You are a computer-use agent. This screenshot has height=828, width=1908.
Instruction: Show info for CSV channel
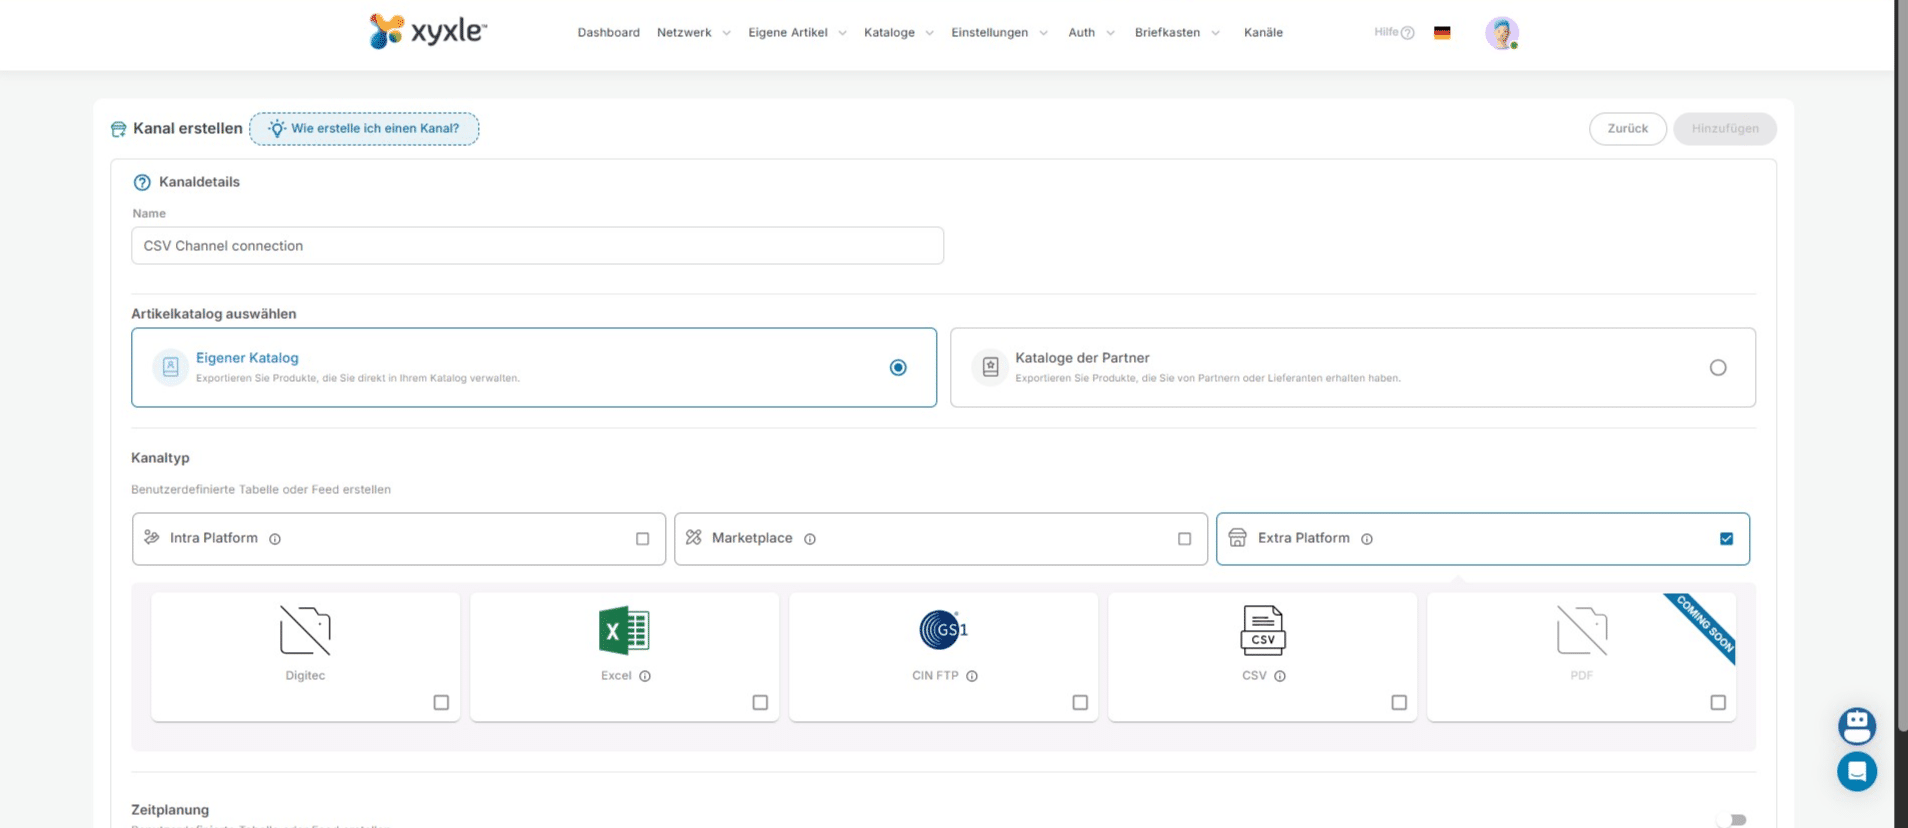coord(1280,676)
